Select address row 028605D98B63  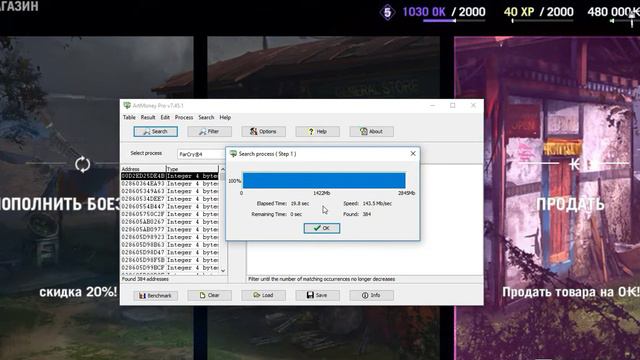tap(170, 244)
